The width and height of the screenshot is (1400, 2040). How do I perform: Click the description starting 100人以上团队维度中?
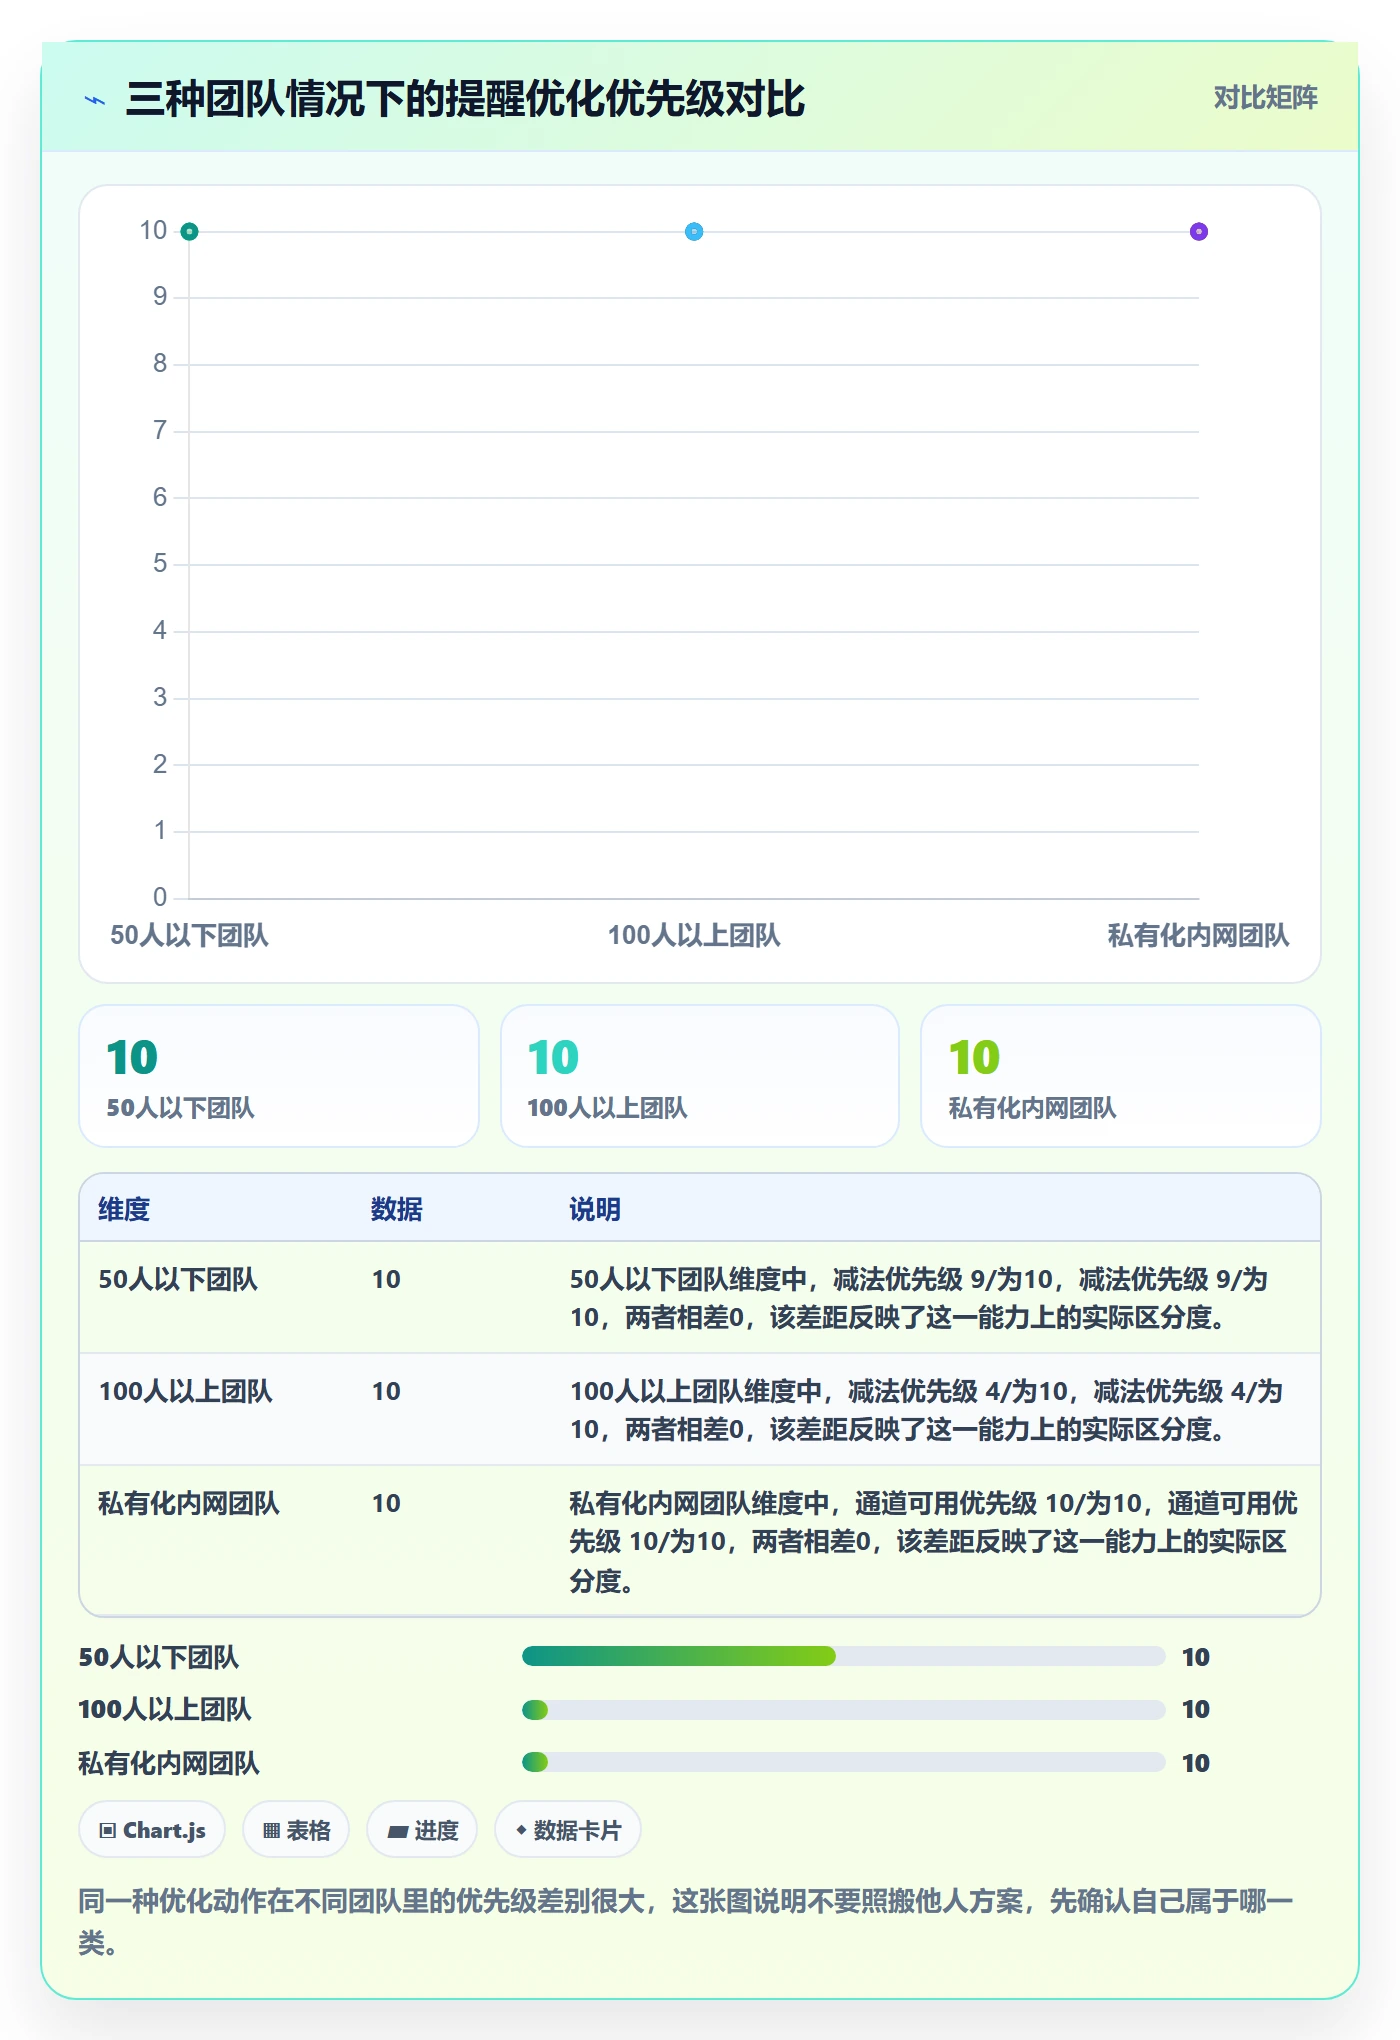coord(926,1410)
